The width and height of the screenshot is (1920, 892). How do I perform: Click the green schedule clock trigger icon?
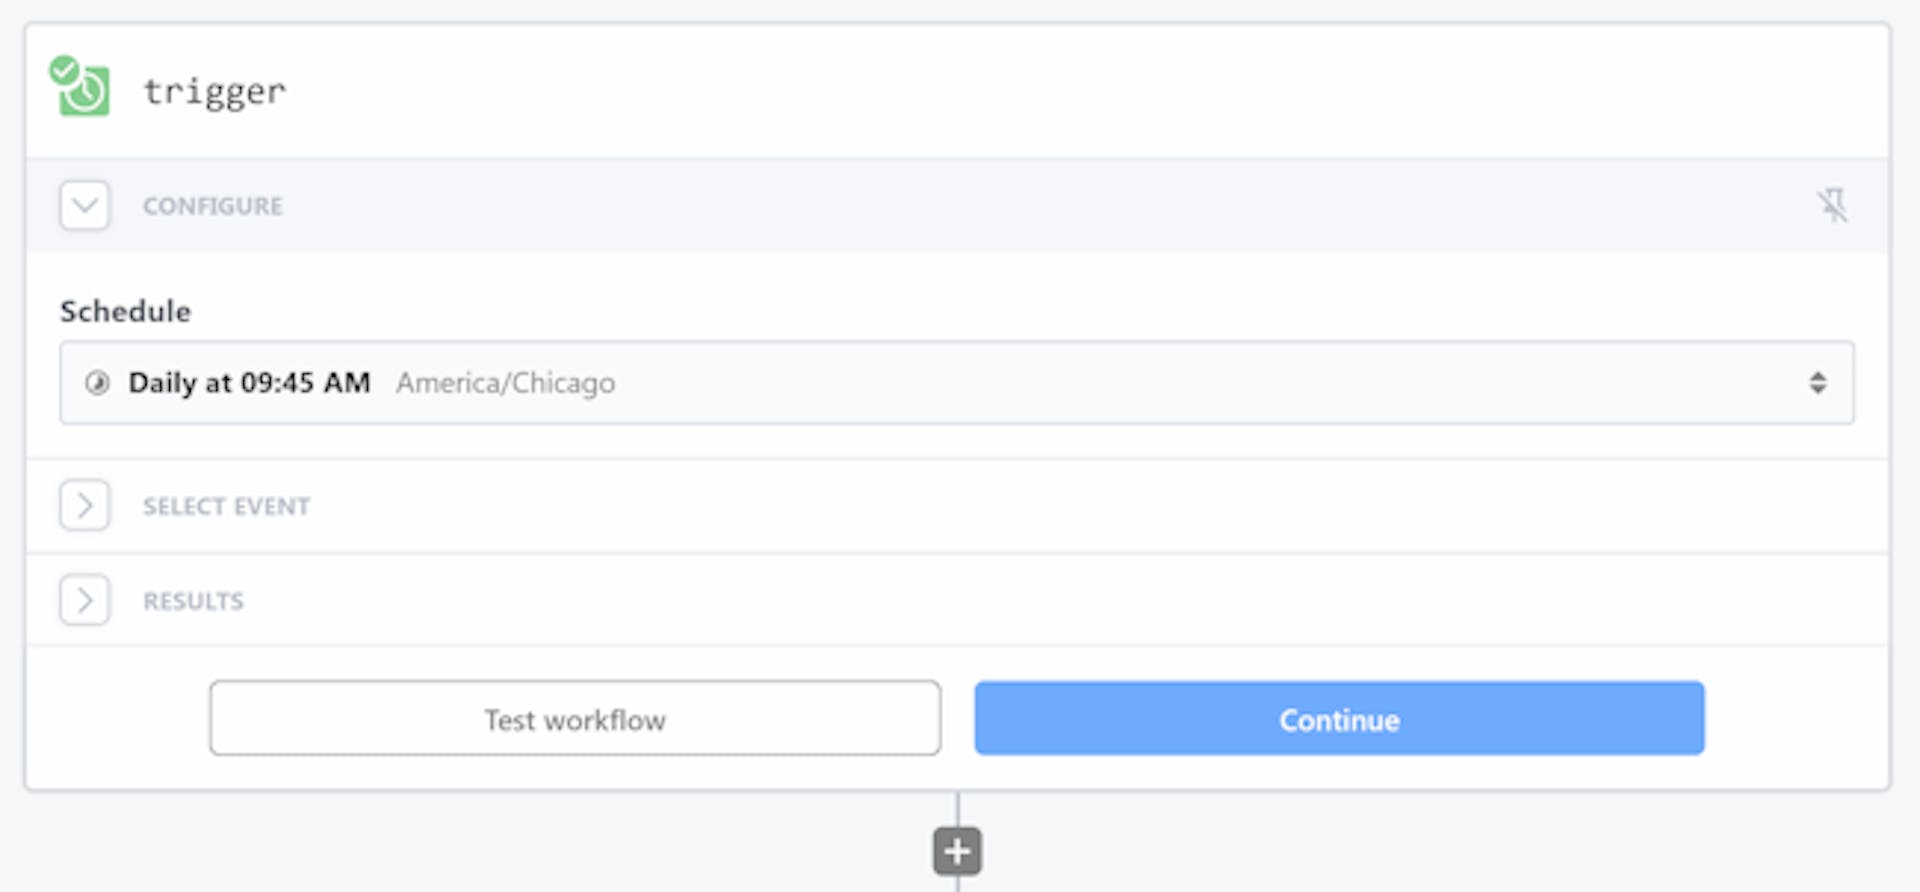(x=86, y=92)
